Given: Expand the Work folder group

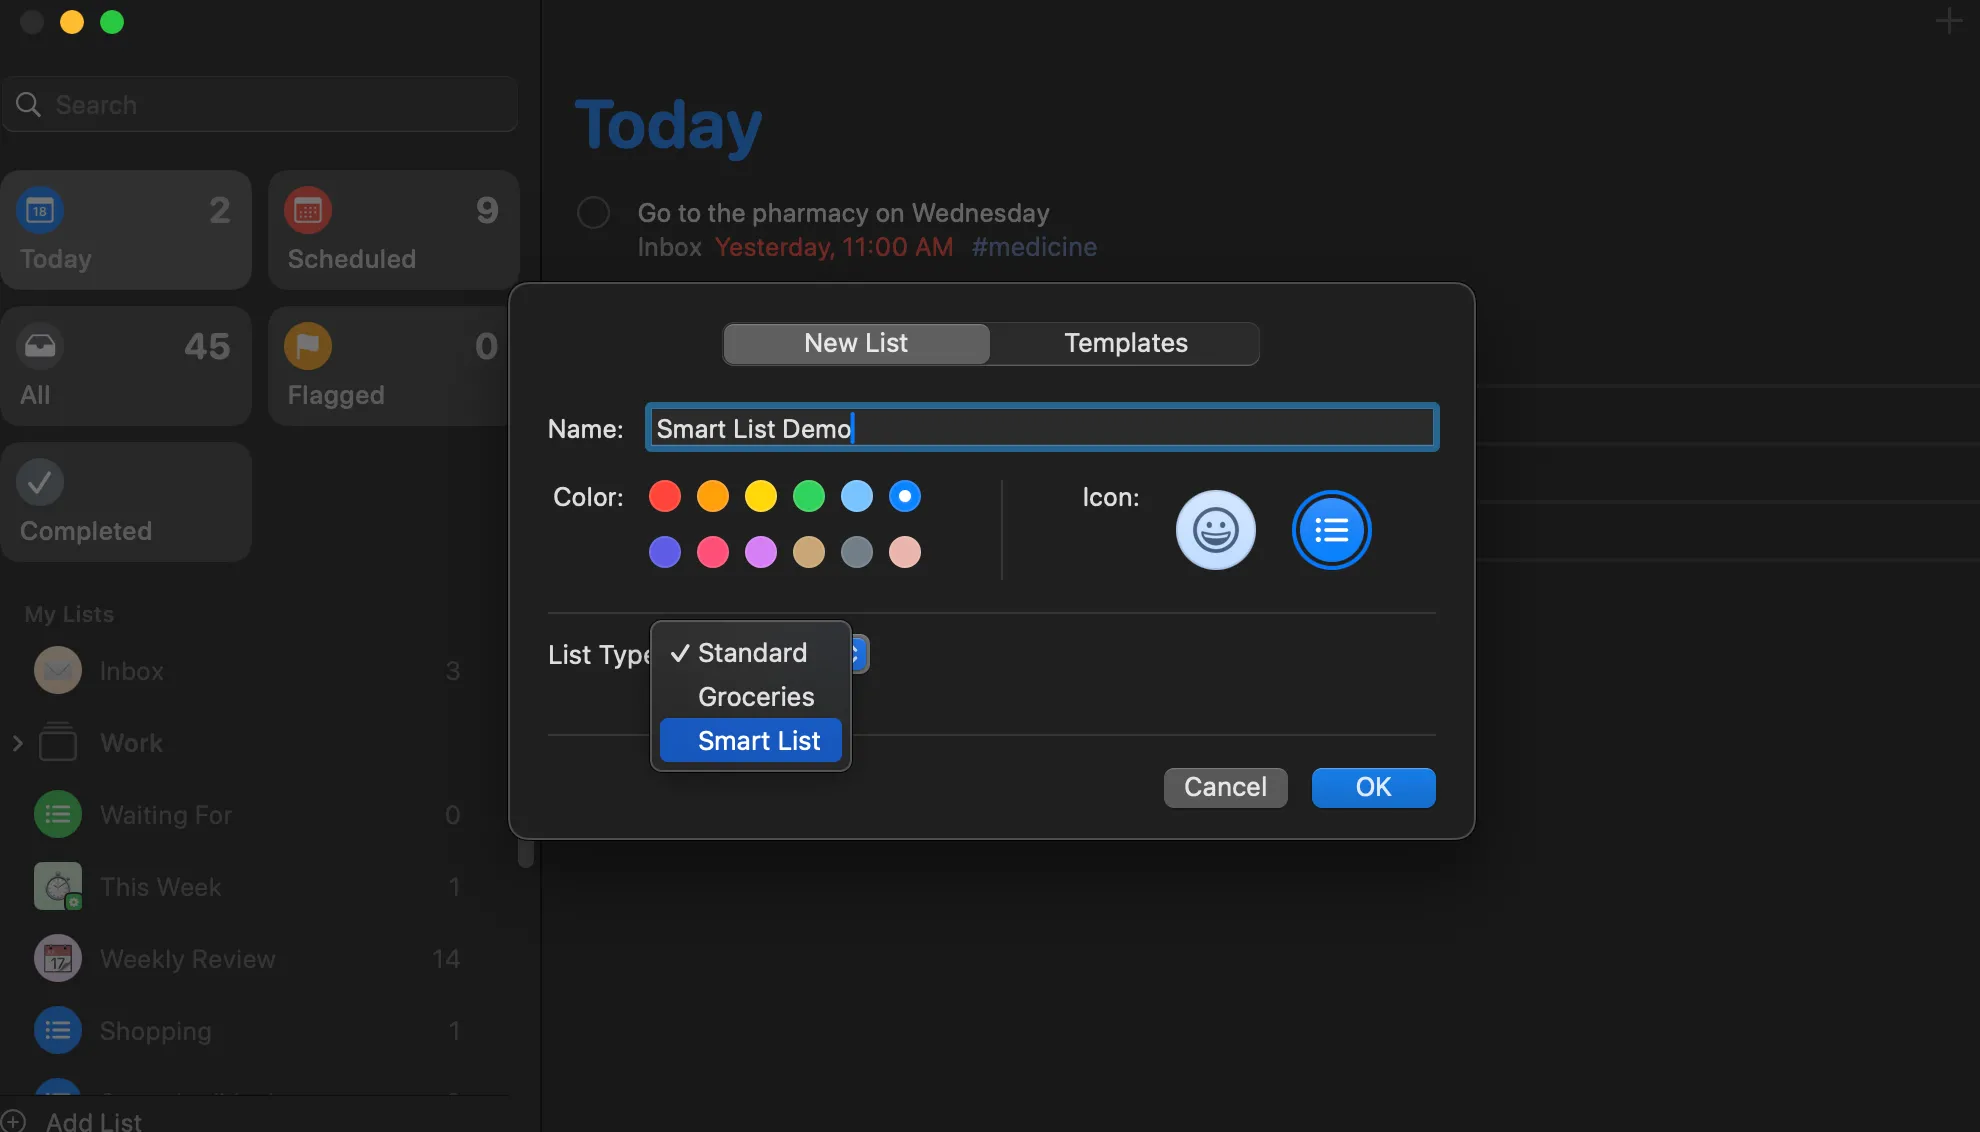Looking at the screenshot, I should [17, 743].
